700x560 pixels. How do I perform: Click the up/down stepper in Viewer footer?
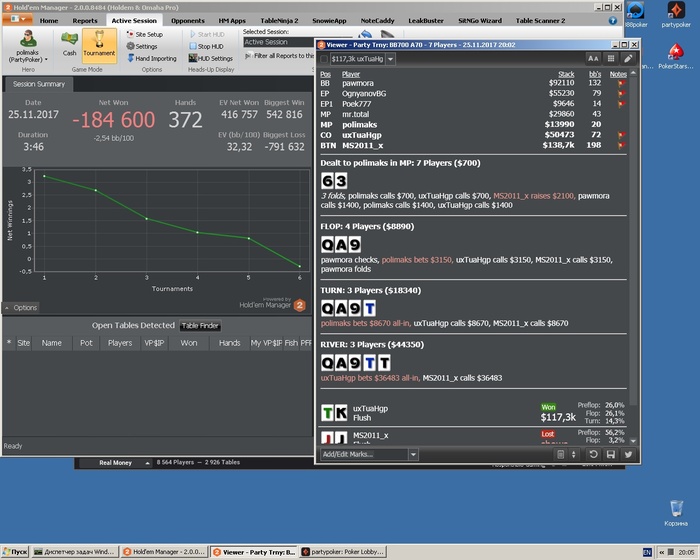click(574, 454)
